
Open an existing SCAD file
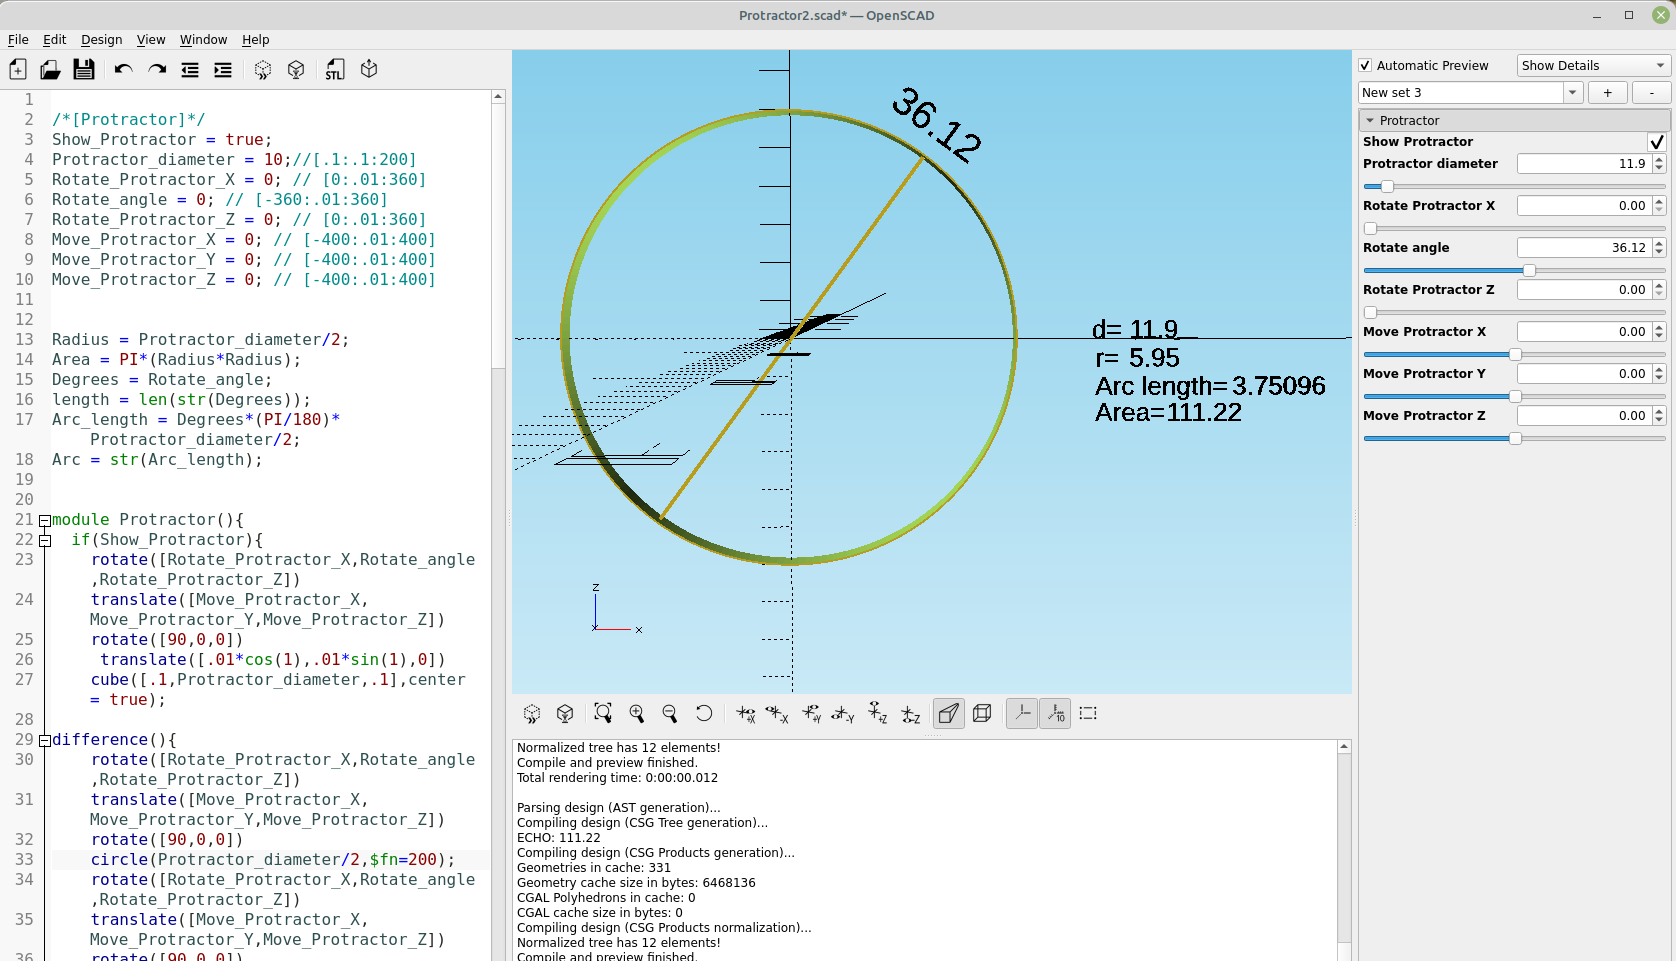click(50, 69)
